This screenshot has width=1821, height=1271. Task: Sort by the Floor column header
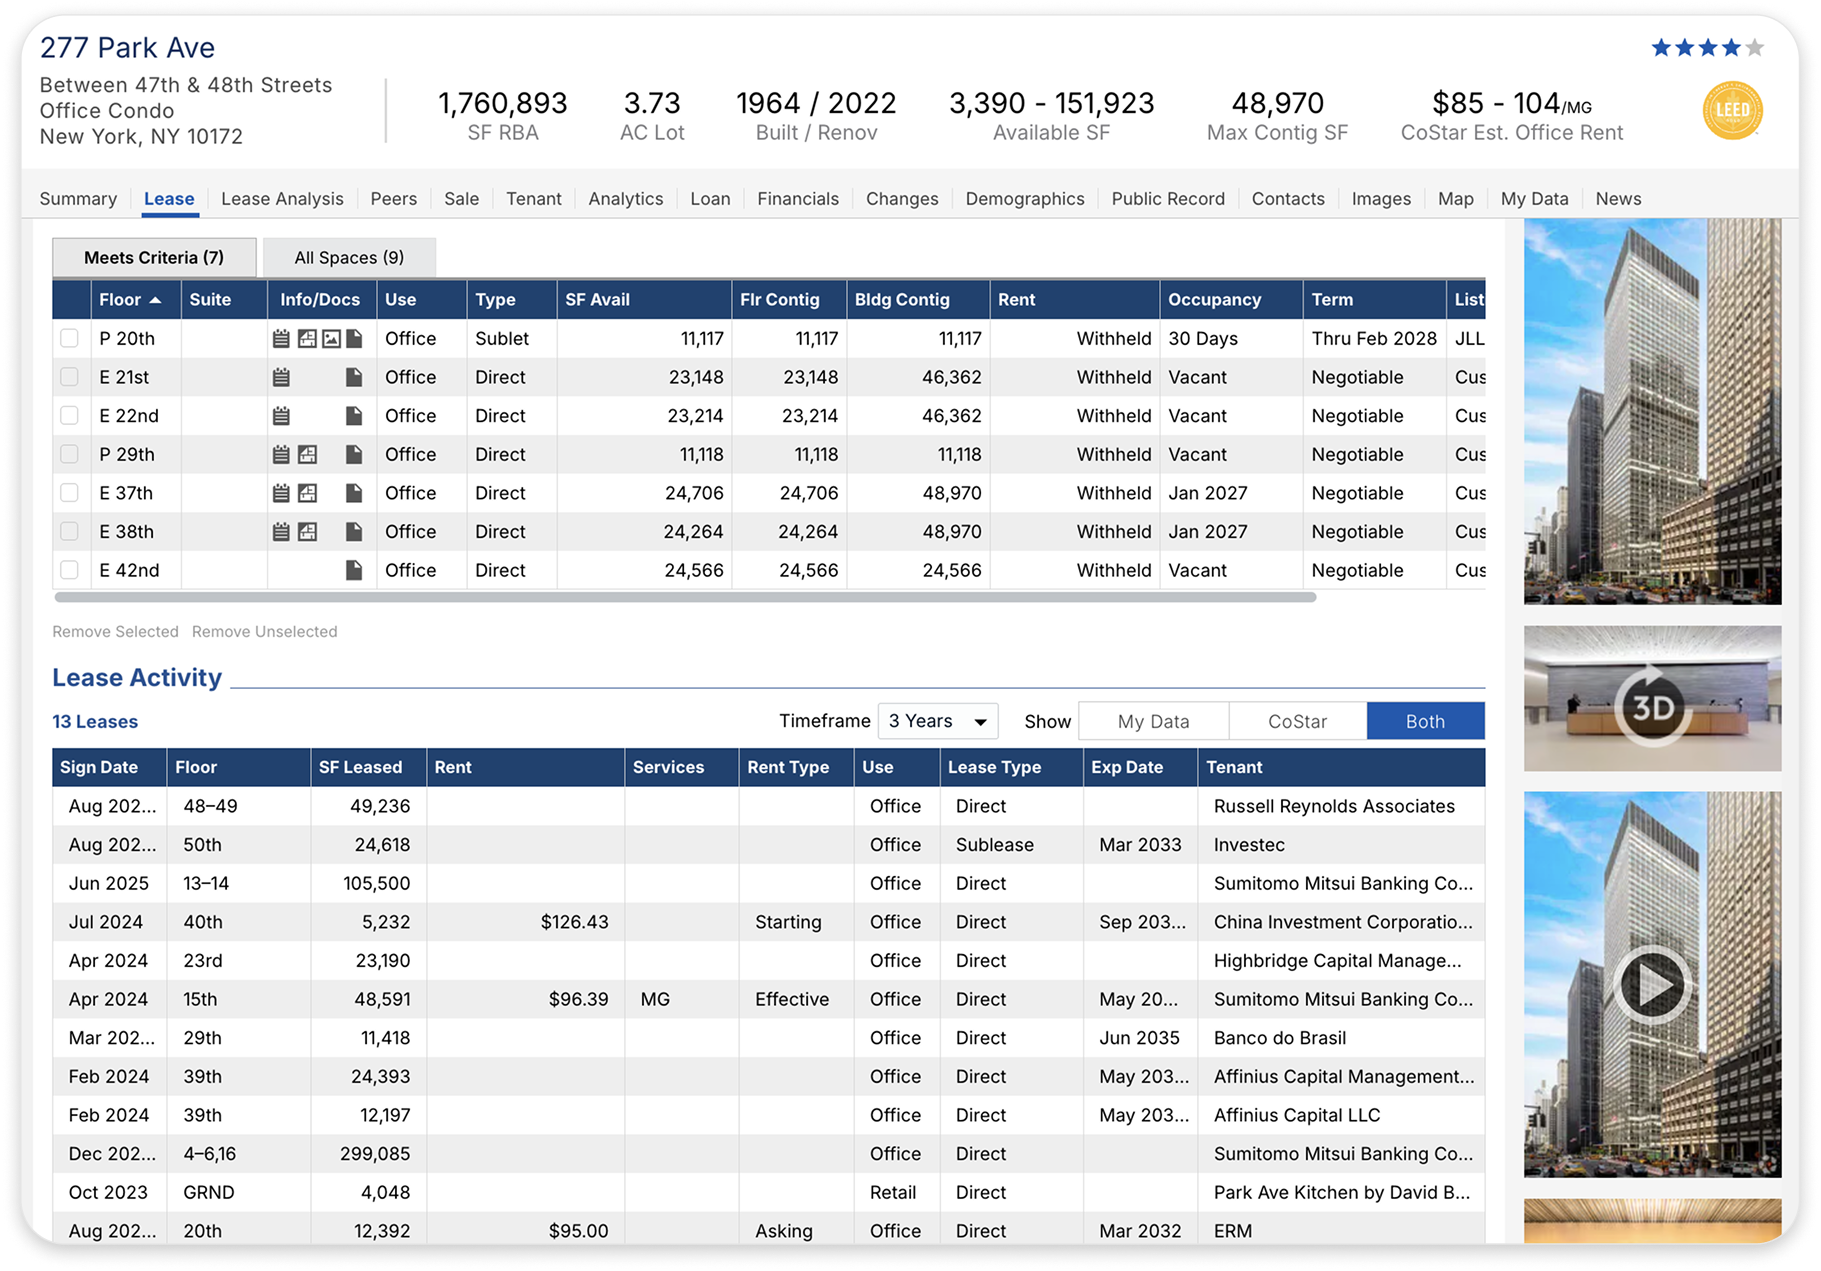129,300
